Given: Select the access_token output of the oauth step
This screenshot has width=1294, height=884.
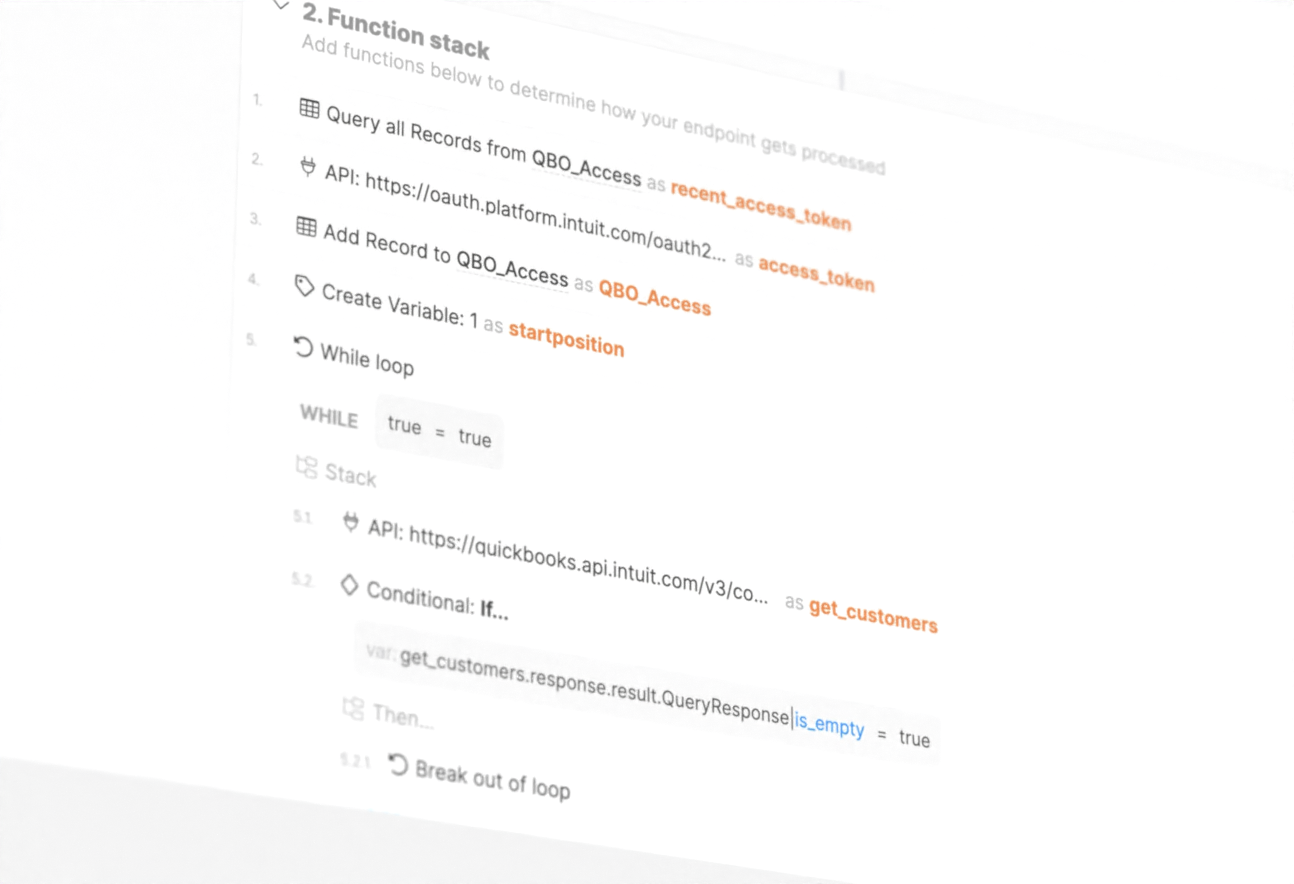Looking at the screenshot, I should (816, 272).
